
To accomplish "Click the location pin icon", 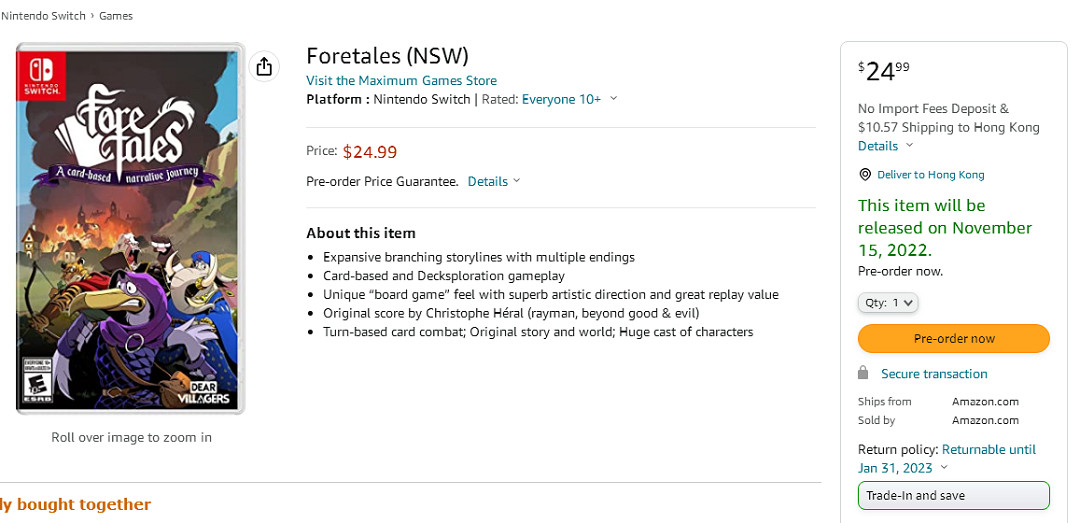I will click(x=865, y=174).
